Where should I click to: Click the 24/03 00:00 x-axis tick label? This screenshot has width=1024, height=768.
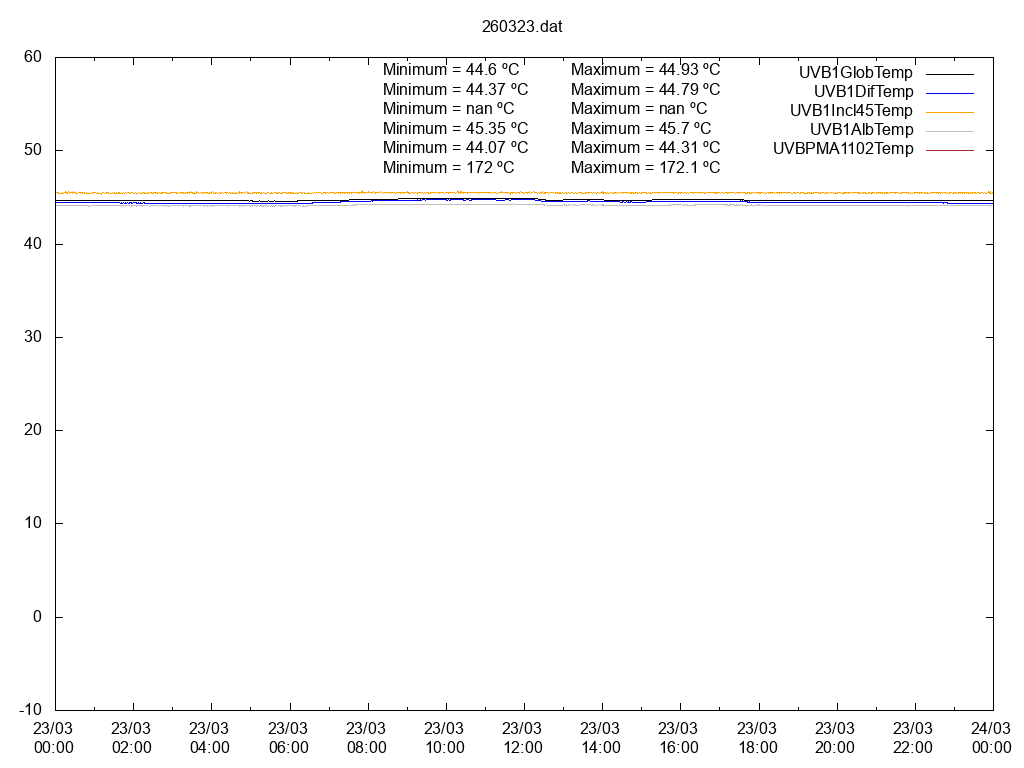click(992, 738)
